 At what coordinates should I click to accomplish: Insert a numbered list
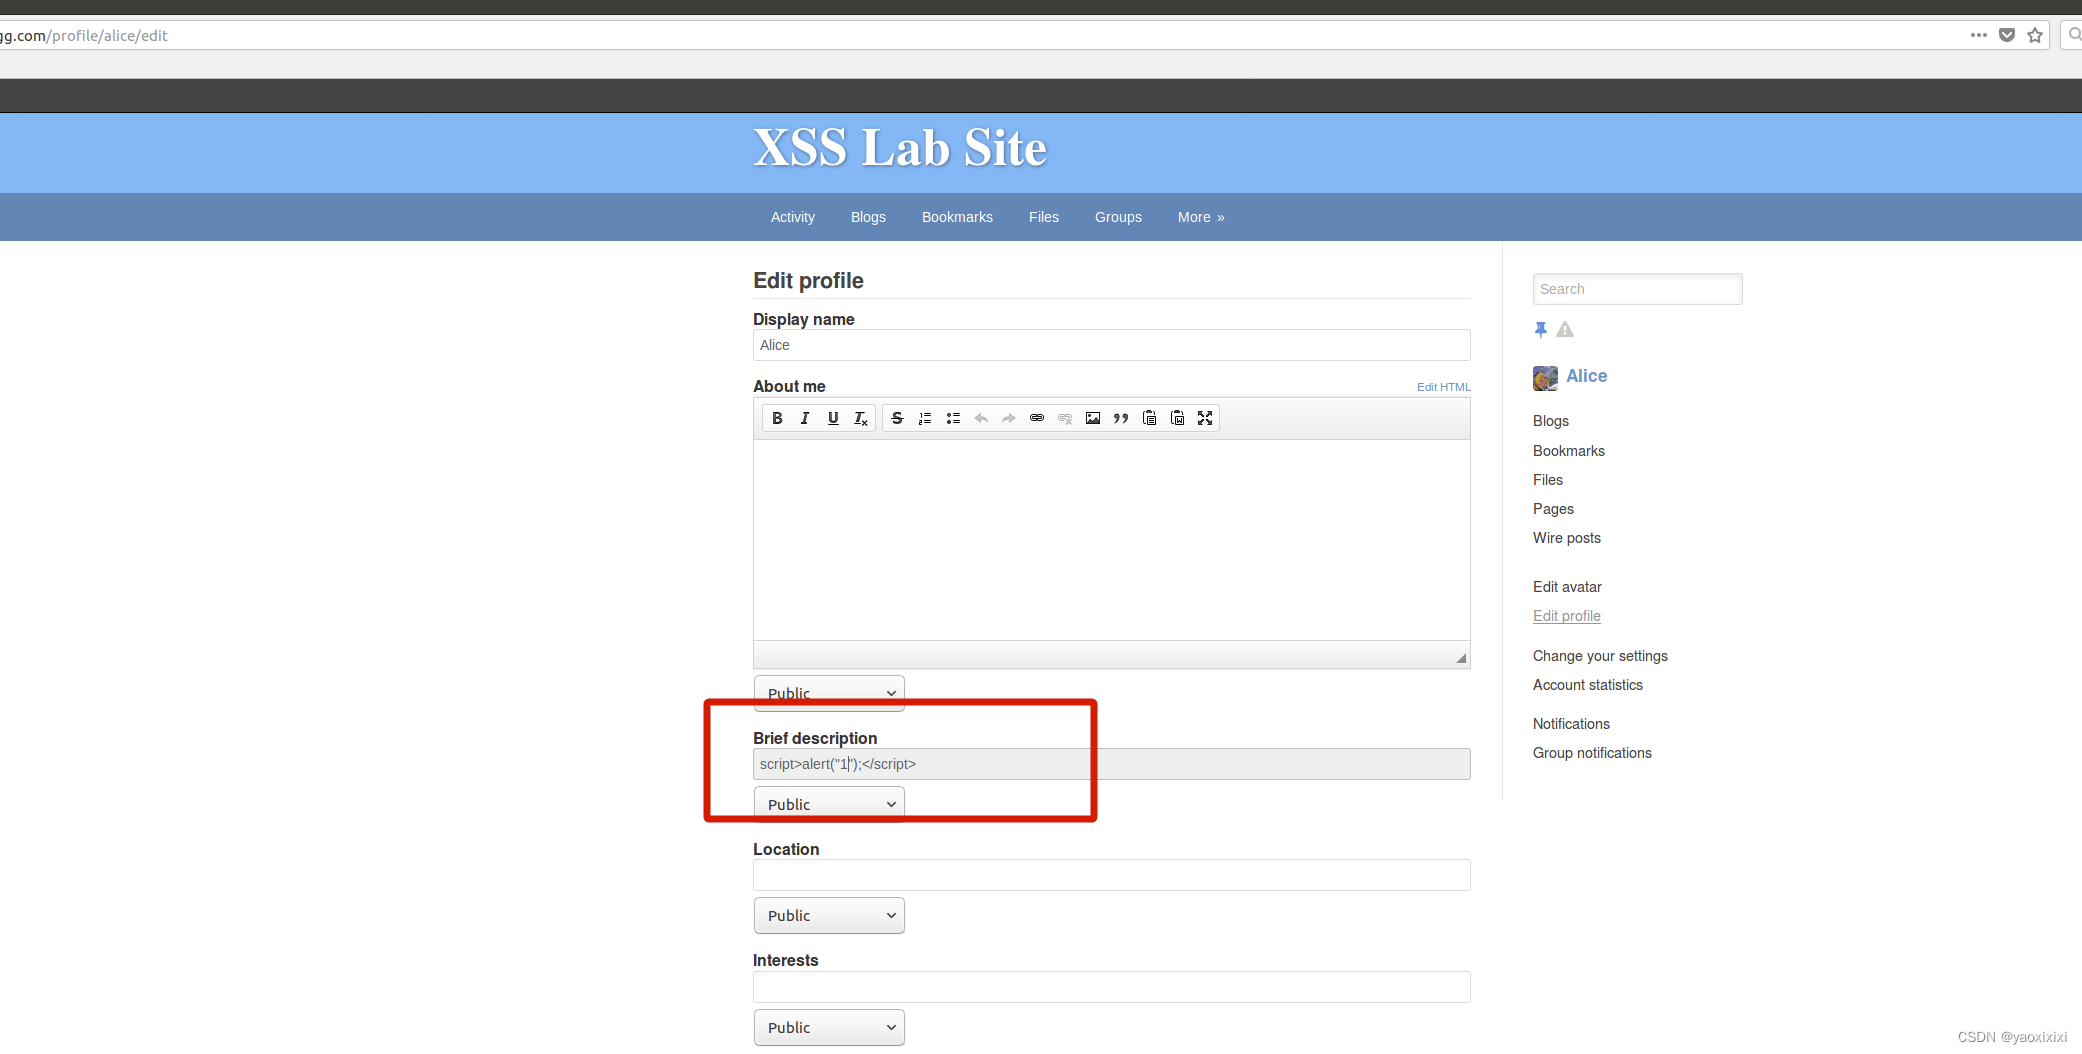(925, 418)
